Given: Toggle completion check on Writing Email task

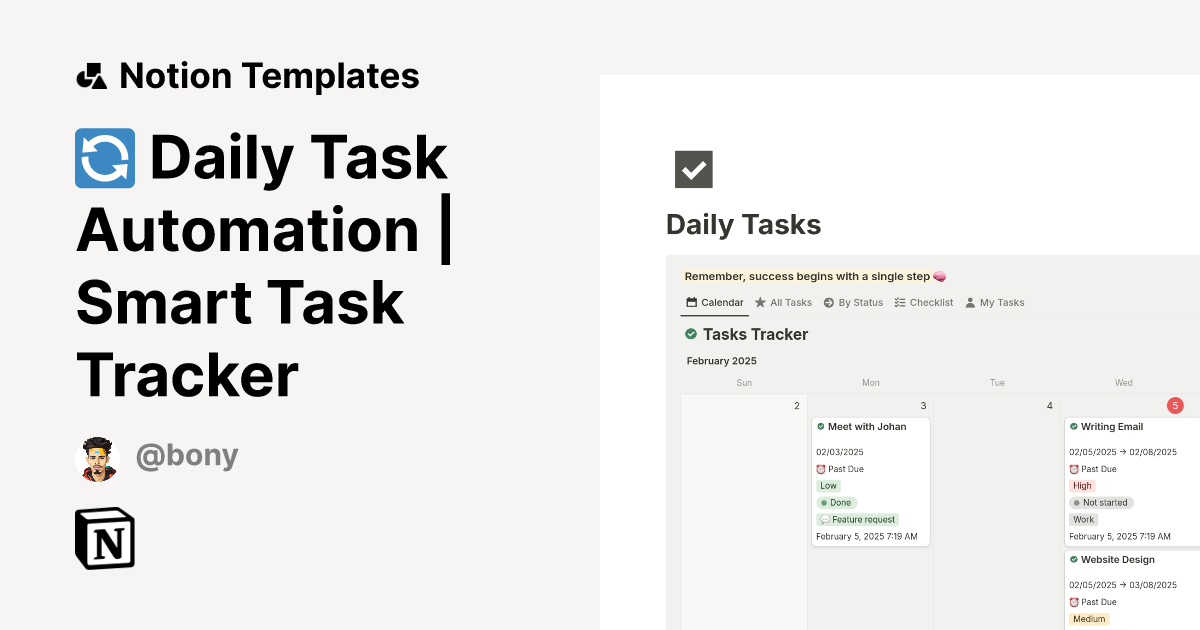Looking at the screenshot, I should point(1074,426).
